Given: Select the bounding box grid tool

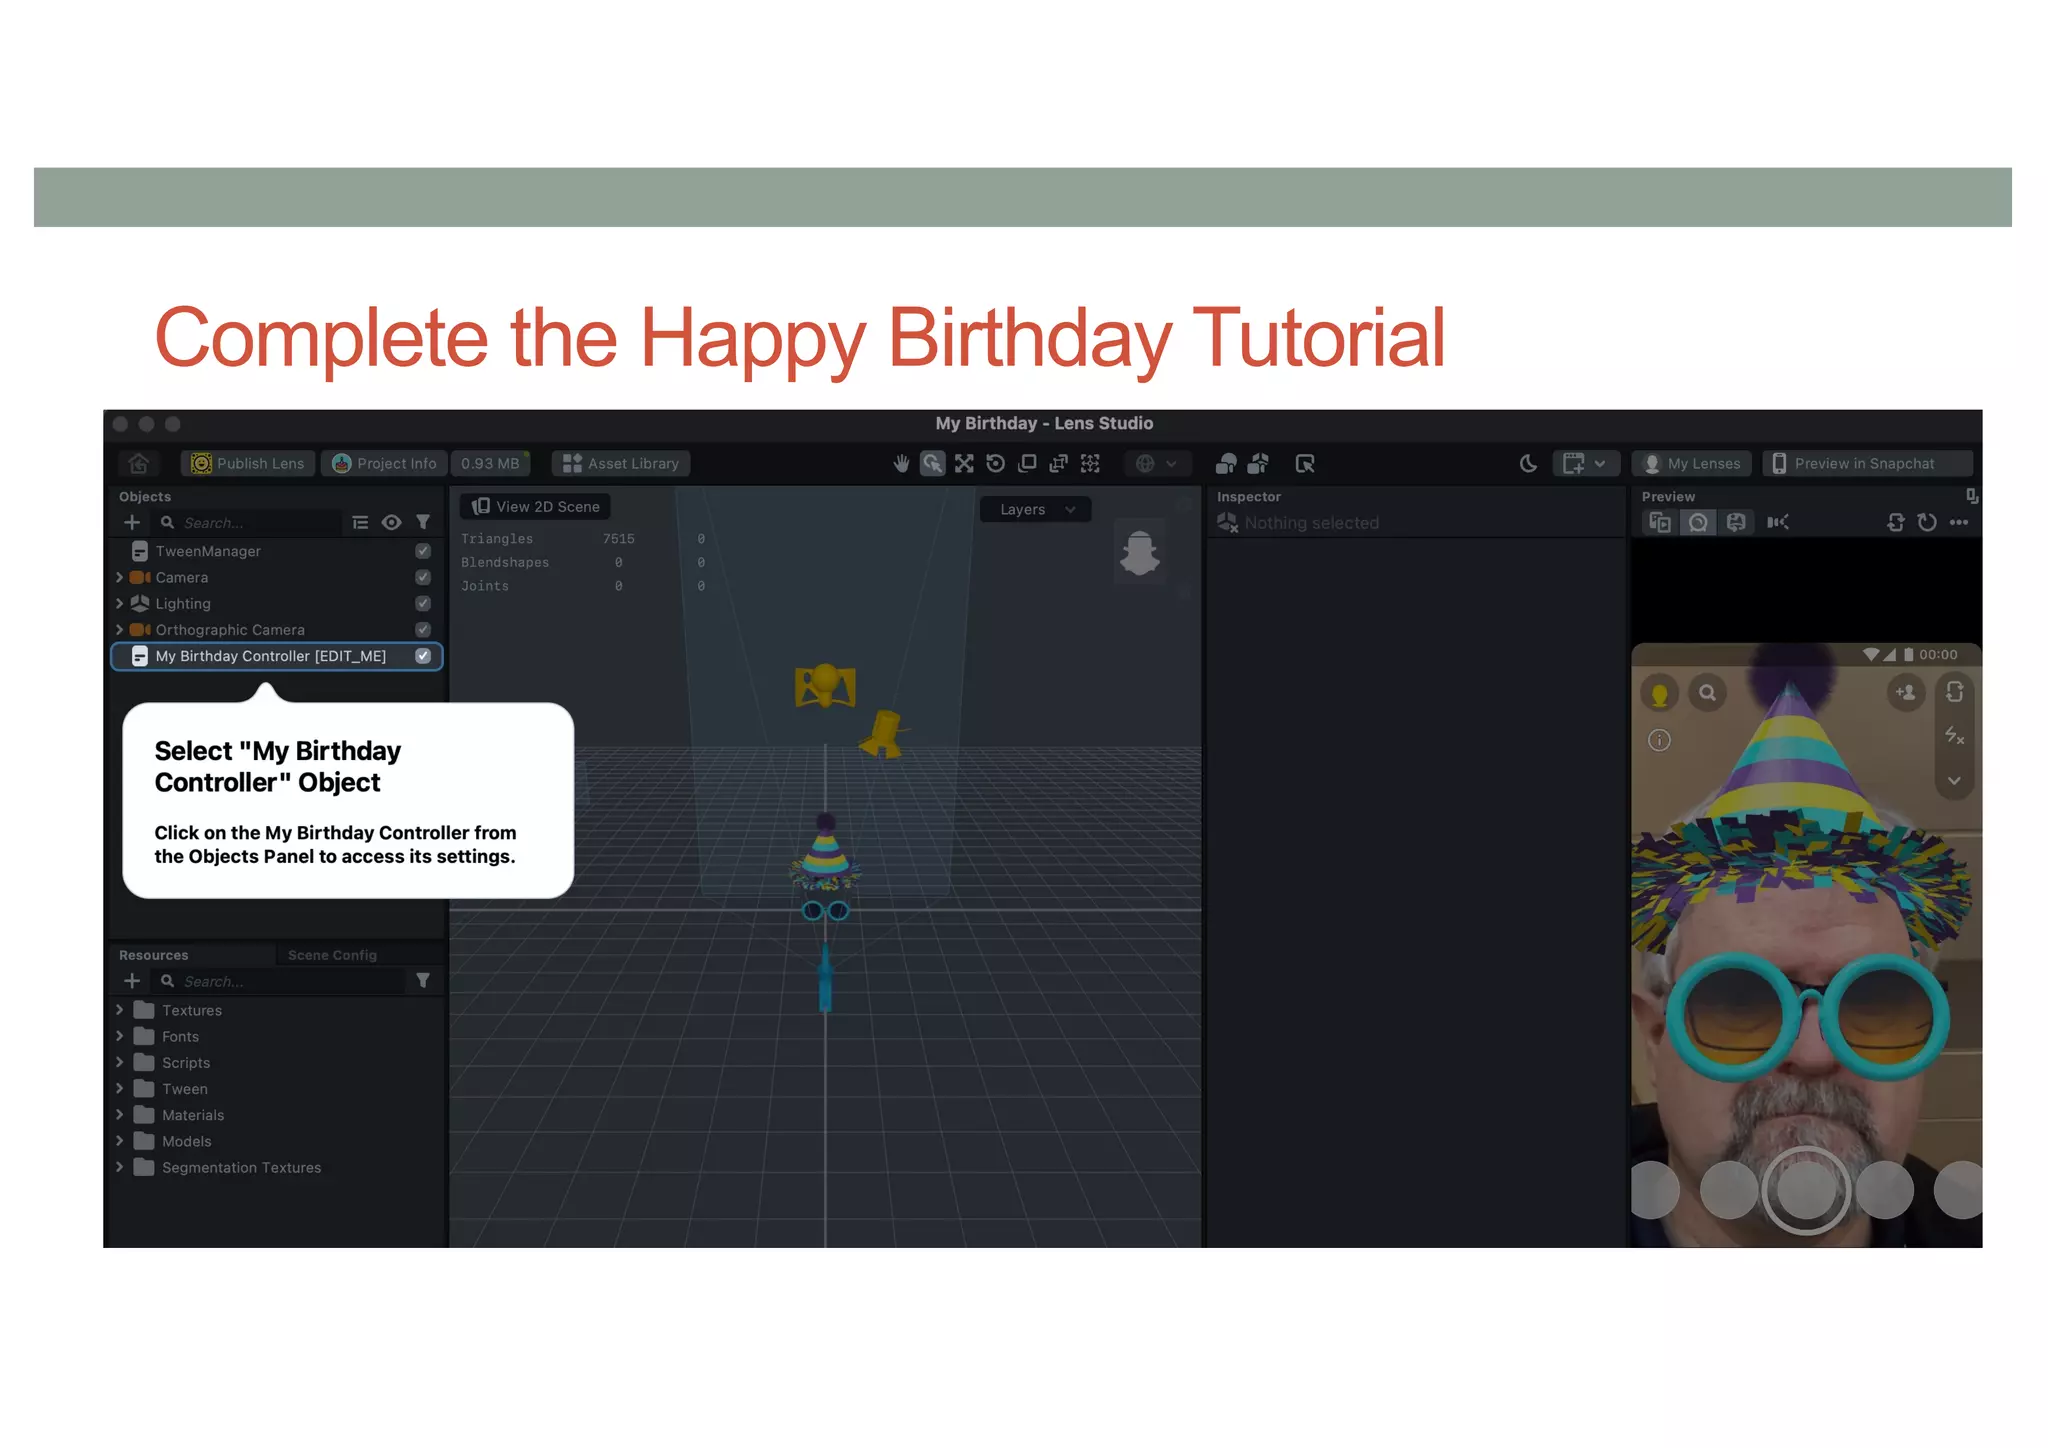Looking at the screenshot, I should tap(1090, 464).
